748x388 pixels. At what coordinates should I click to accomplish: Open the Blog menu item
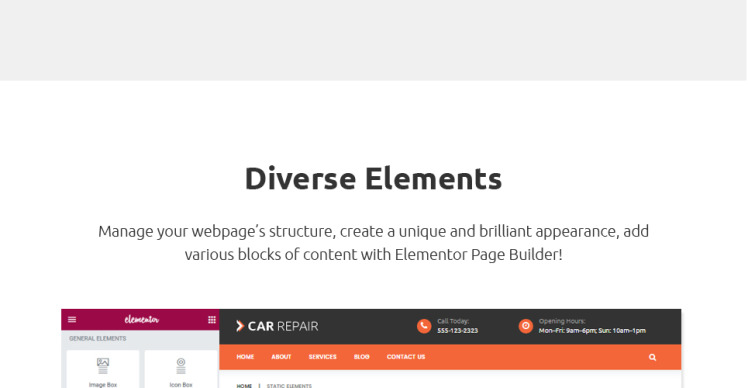click(x=362, y=357)
